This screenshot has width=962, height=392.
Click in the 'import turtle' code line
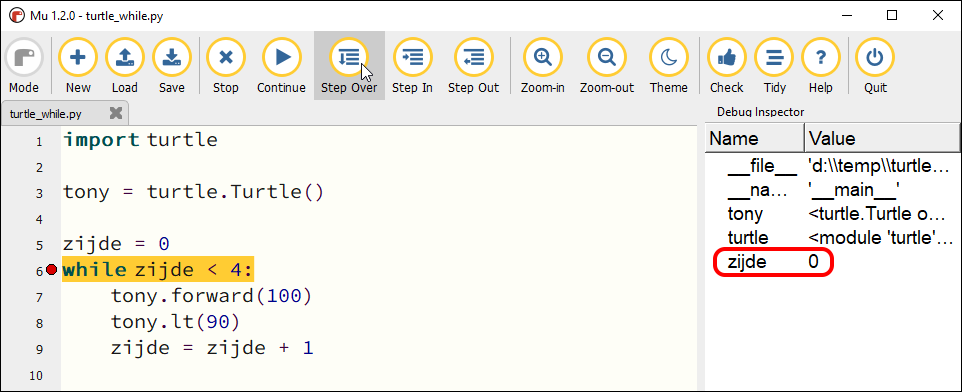tap(140, 140)
